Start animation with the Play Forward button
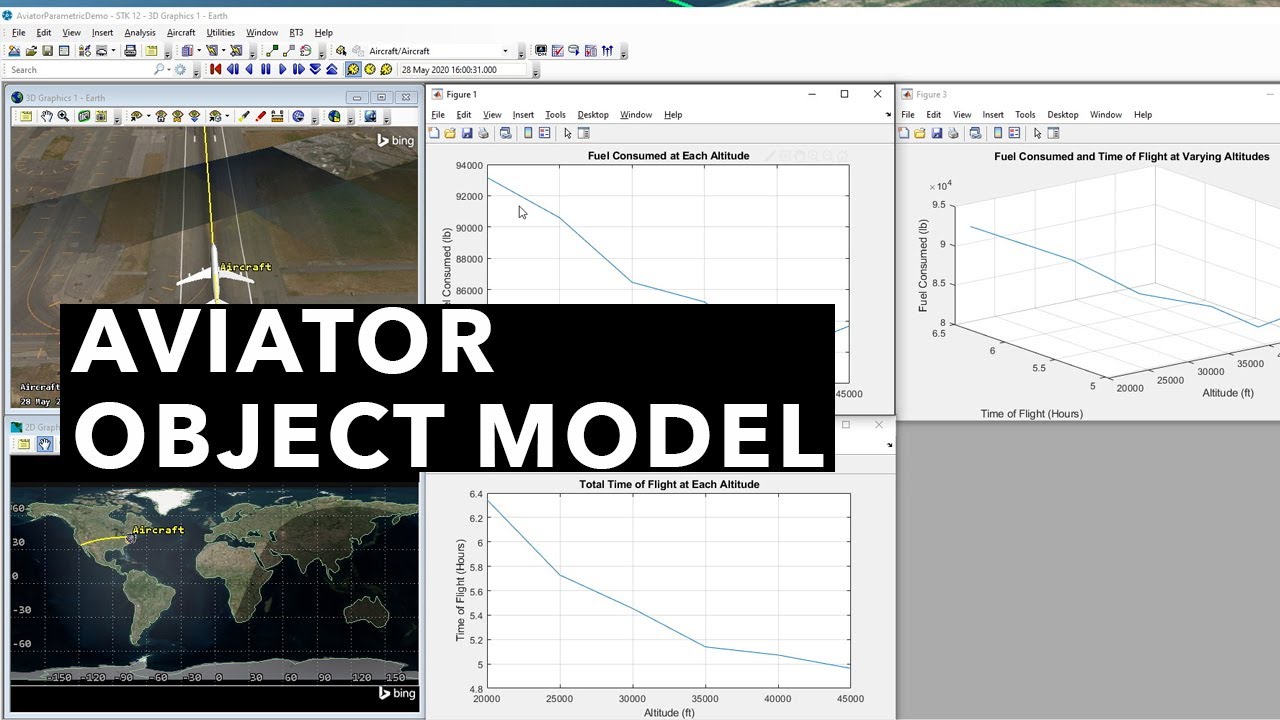This screenshot has width=1280, height=720. click(282, 69)
